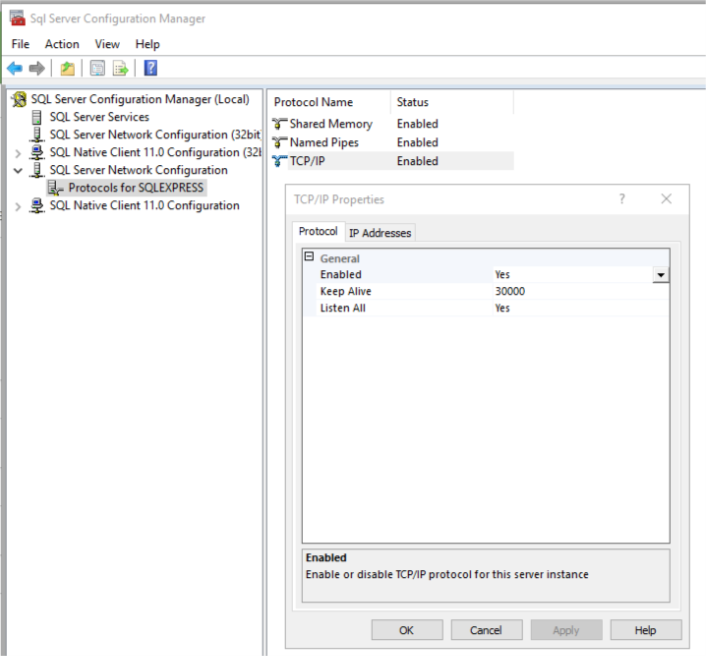The image size is (706, 656).
Task: Click the OK button
Action: (x=407, y=630)
